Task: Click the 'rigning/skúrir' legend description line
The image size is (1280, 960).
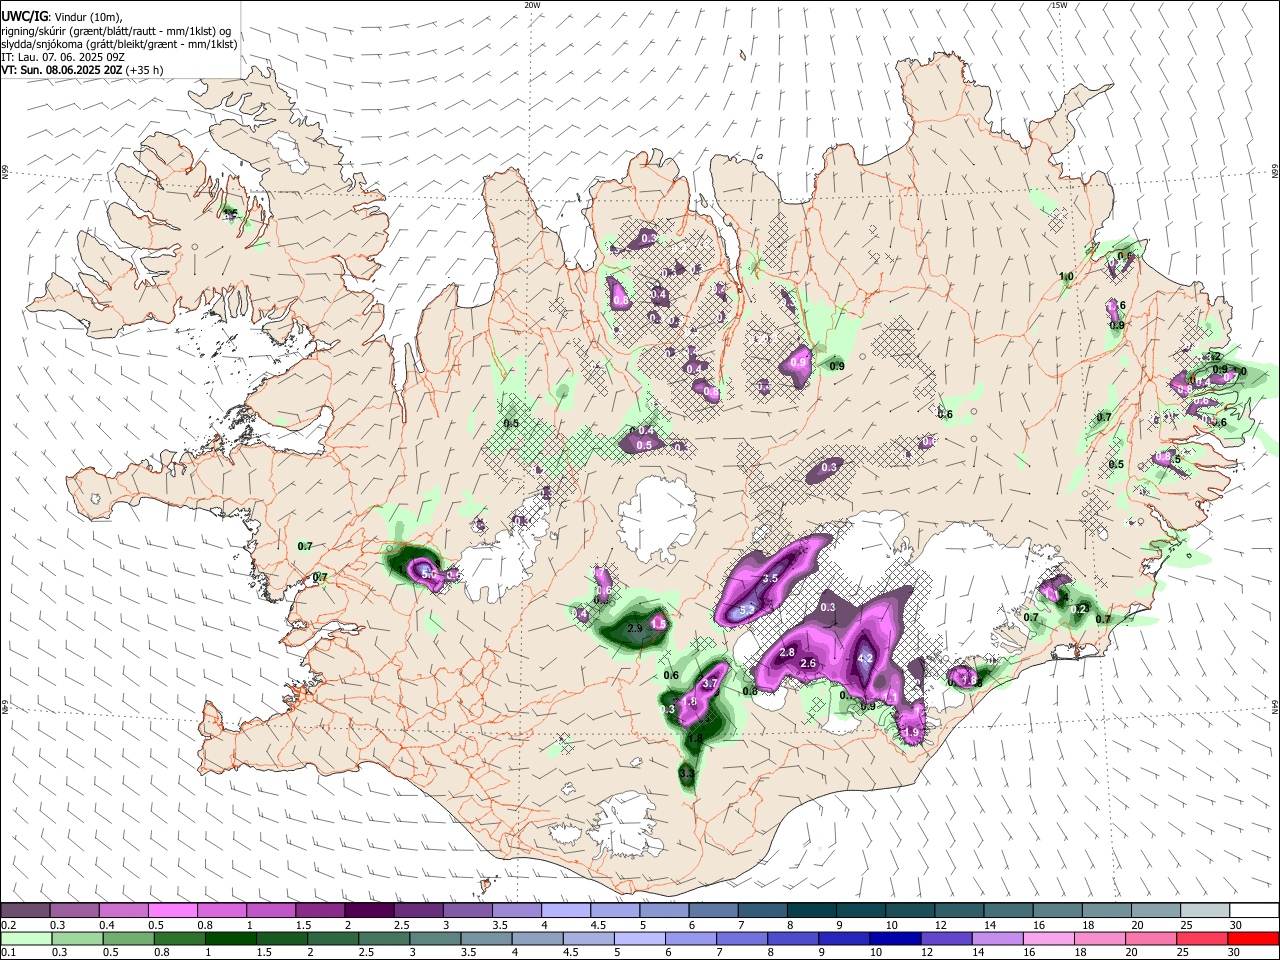Action: [116, 31]
